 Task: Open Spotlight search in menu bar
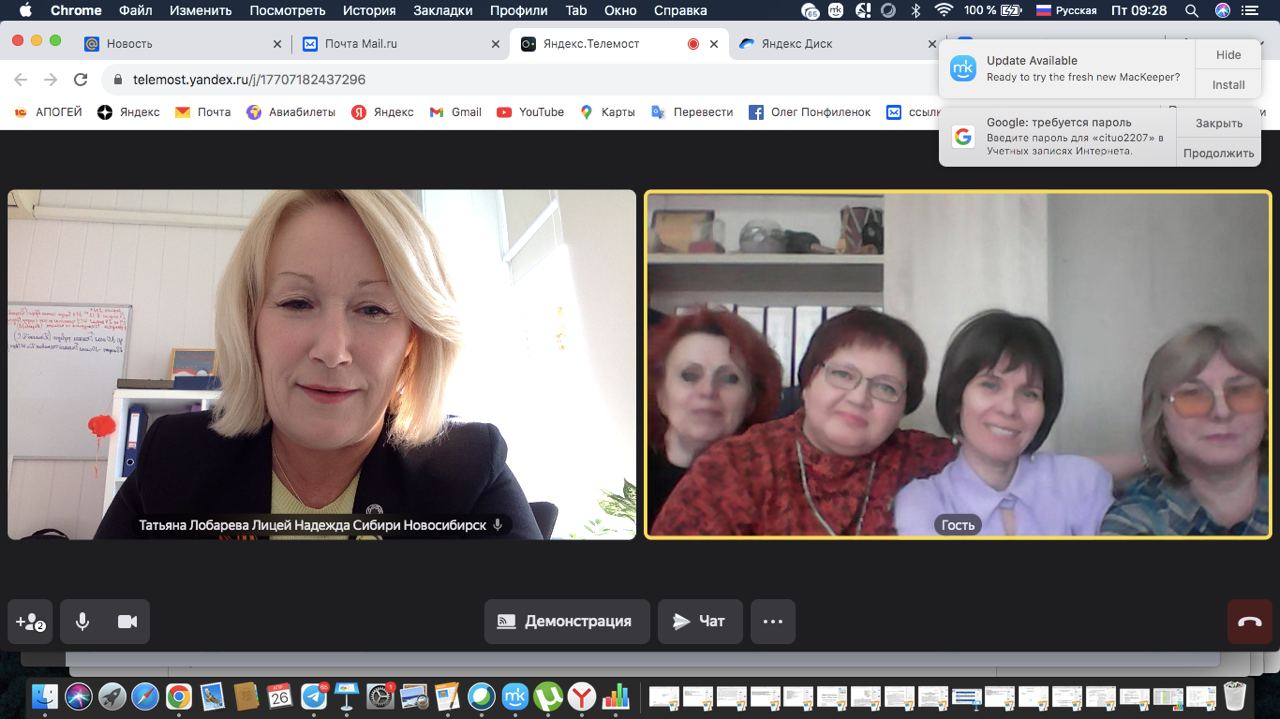pos(1191,11)
